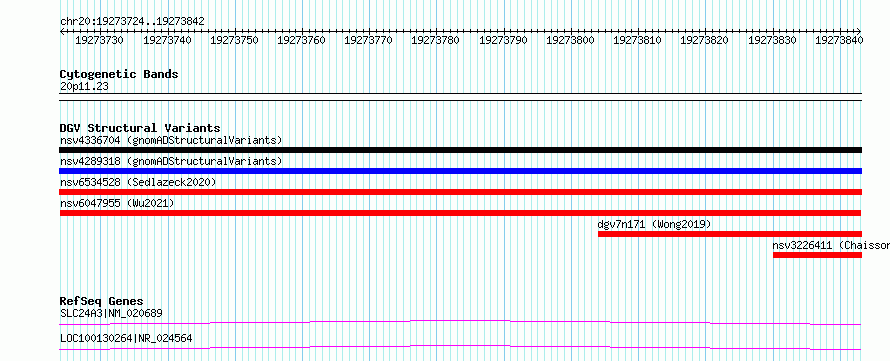Open nsv3226411 (Chaisson) label
This screenshot has width=890, height=361.
point(831,245)
